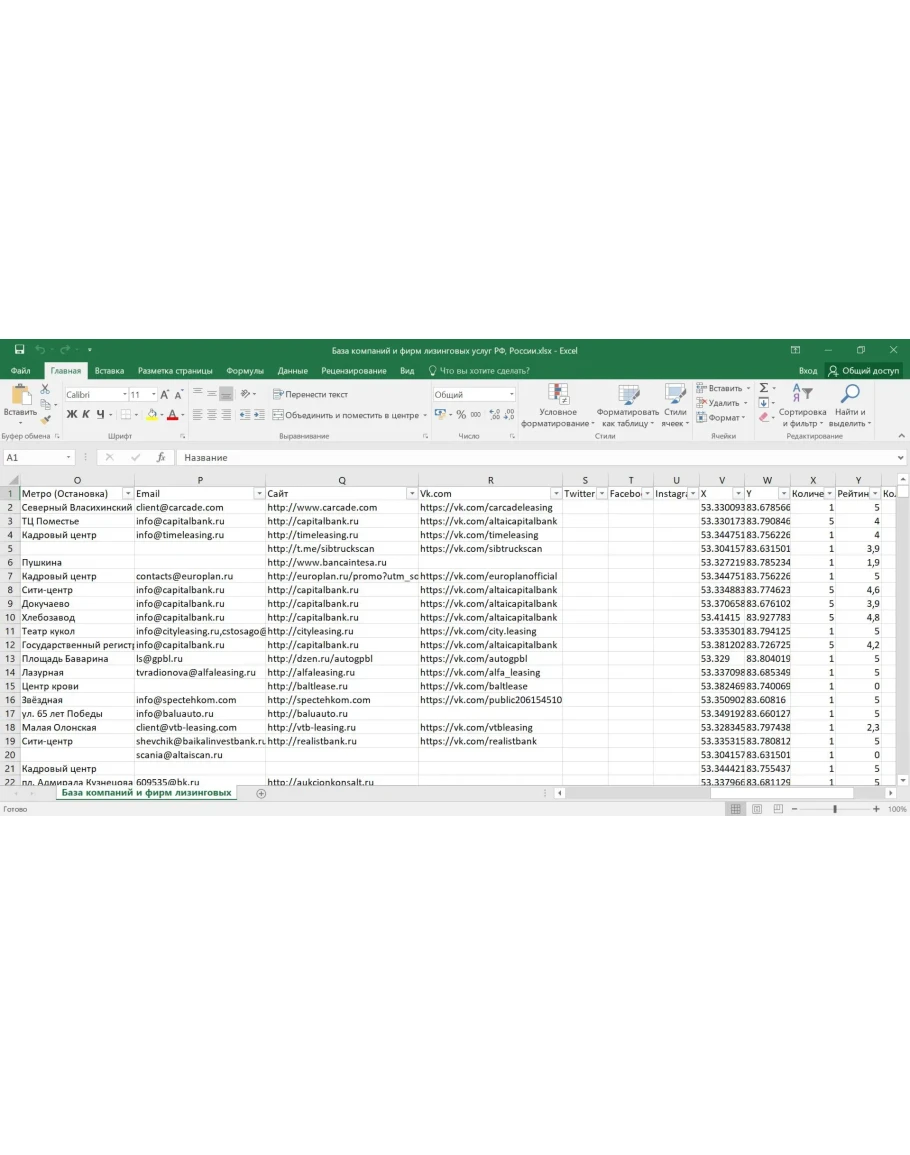This screenshot has width=910, height=1155.
Task: Toggle the align middle icon
Action: [211, 394]
